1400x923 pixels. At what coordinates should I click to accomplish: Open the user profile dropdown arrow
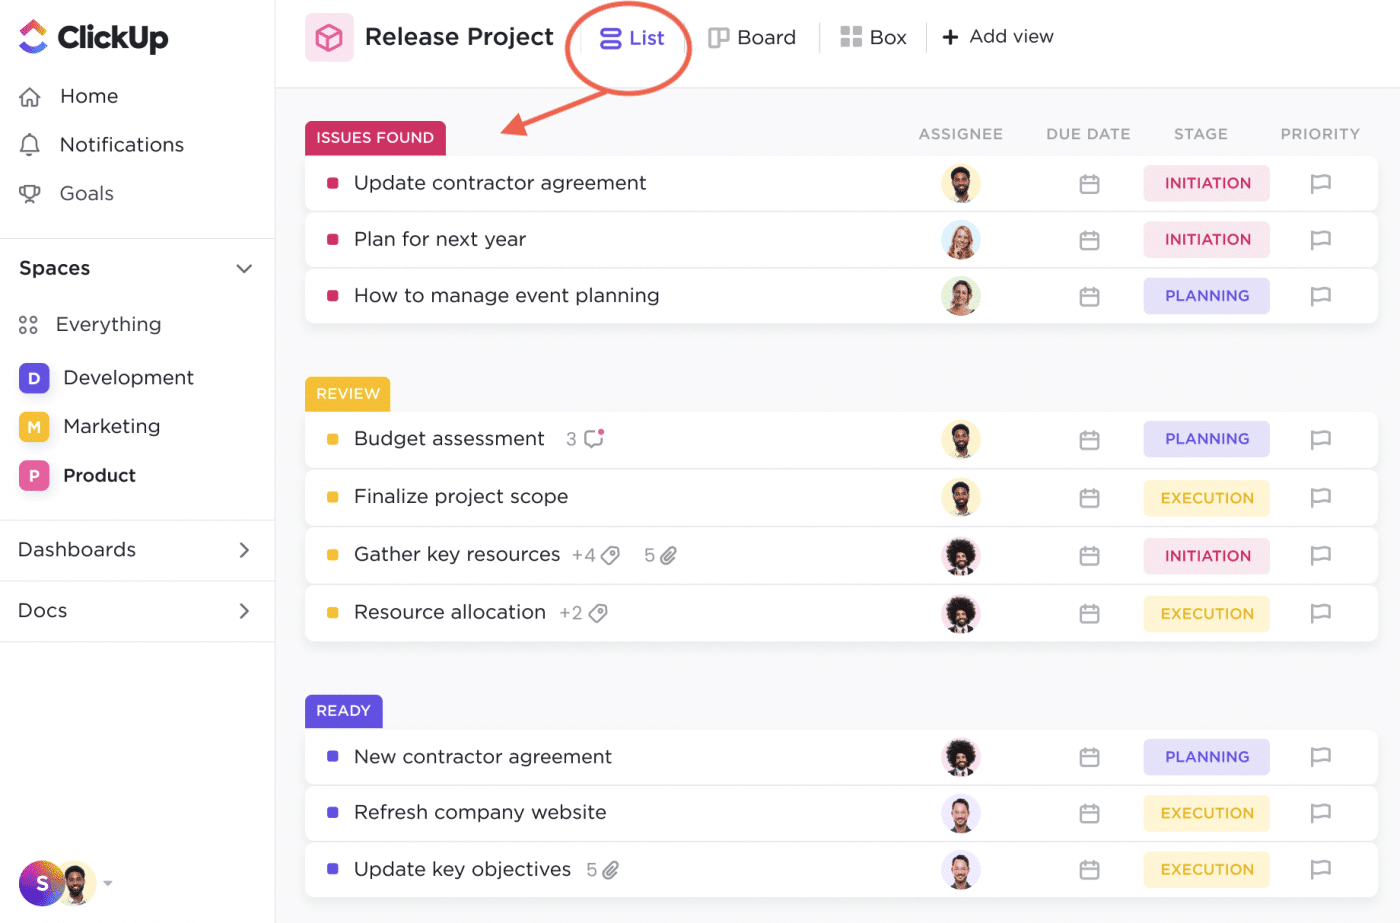click(108, 883)
